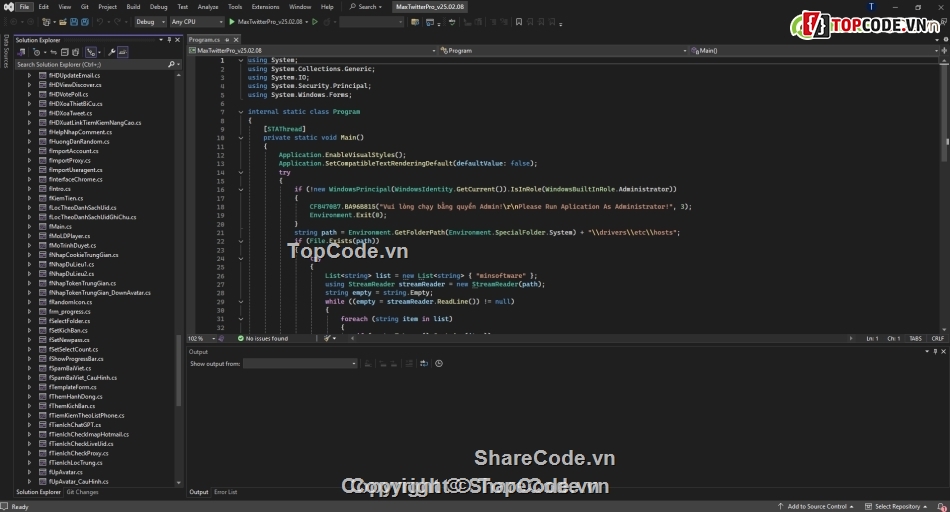
Task: Click the Preview Selected Items icon
Action: tap(123, 52)
